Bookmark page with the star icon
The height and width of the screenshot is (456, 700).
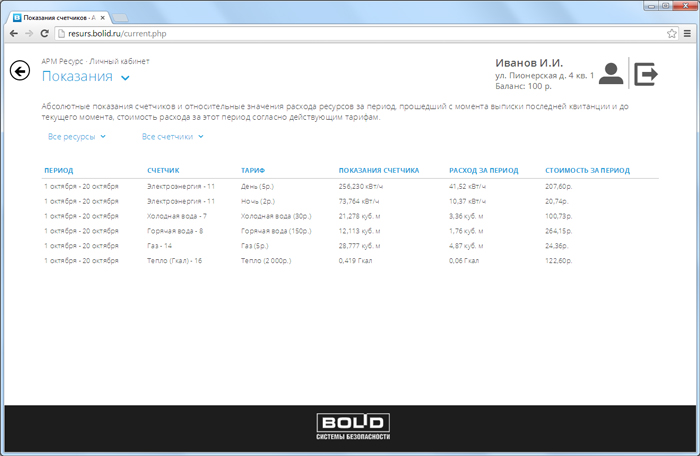coord(671,33)
